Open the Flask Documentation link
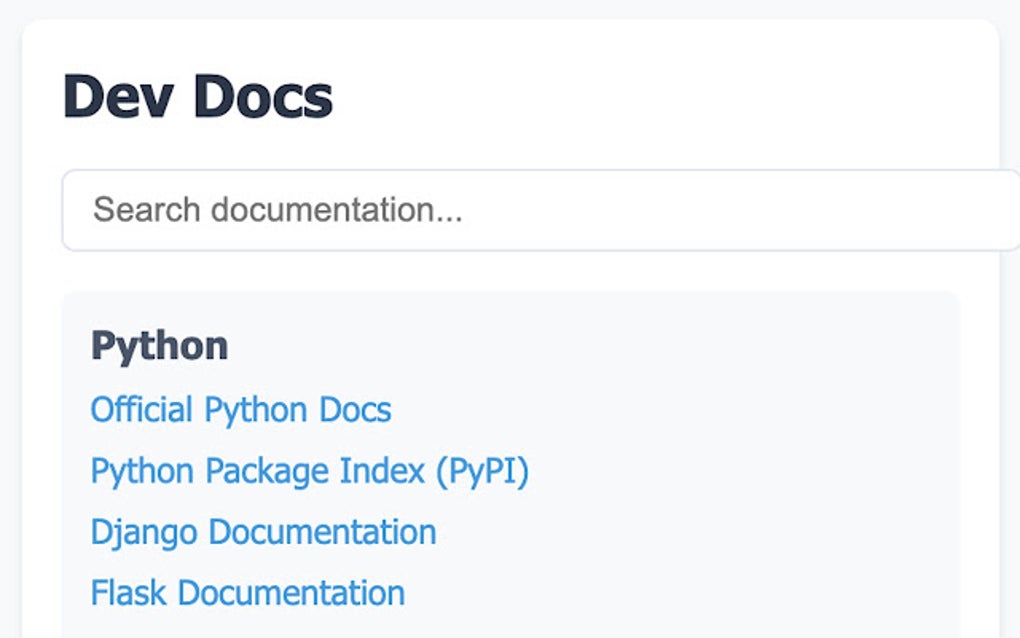 (247, 593)
